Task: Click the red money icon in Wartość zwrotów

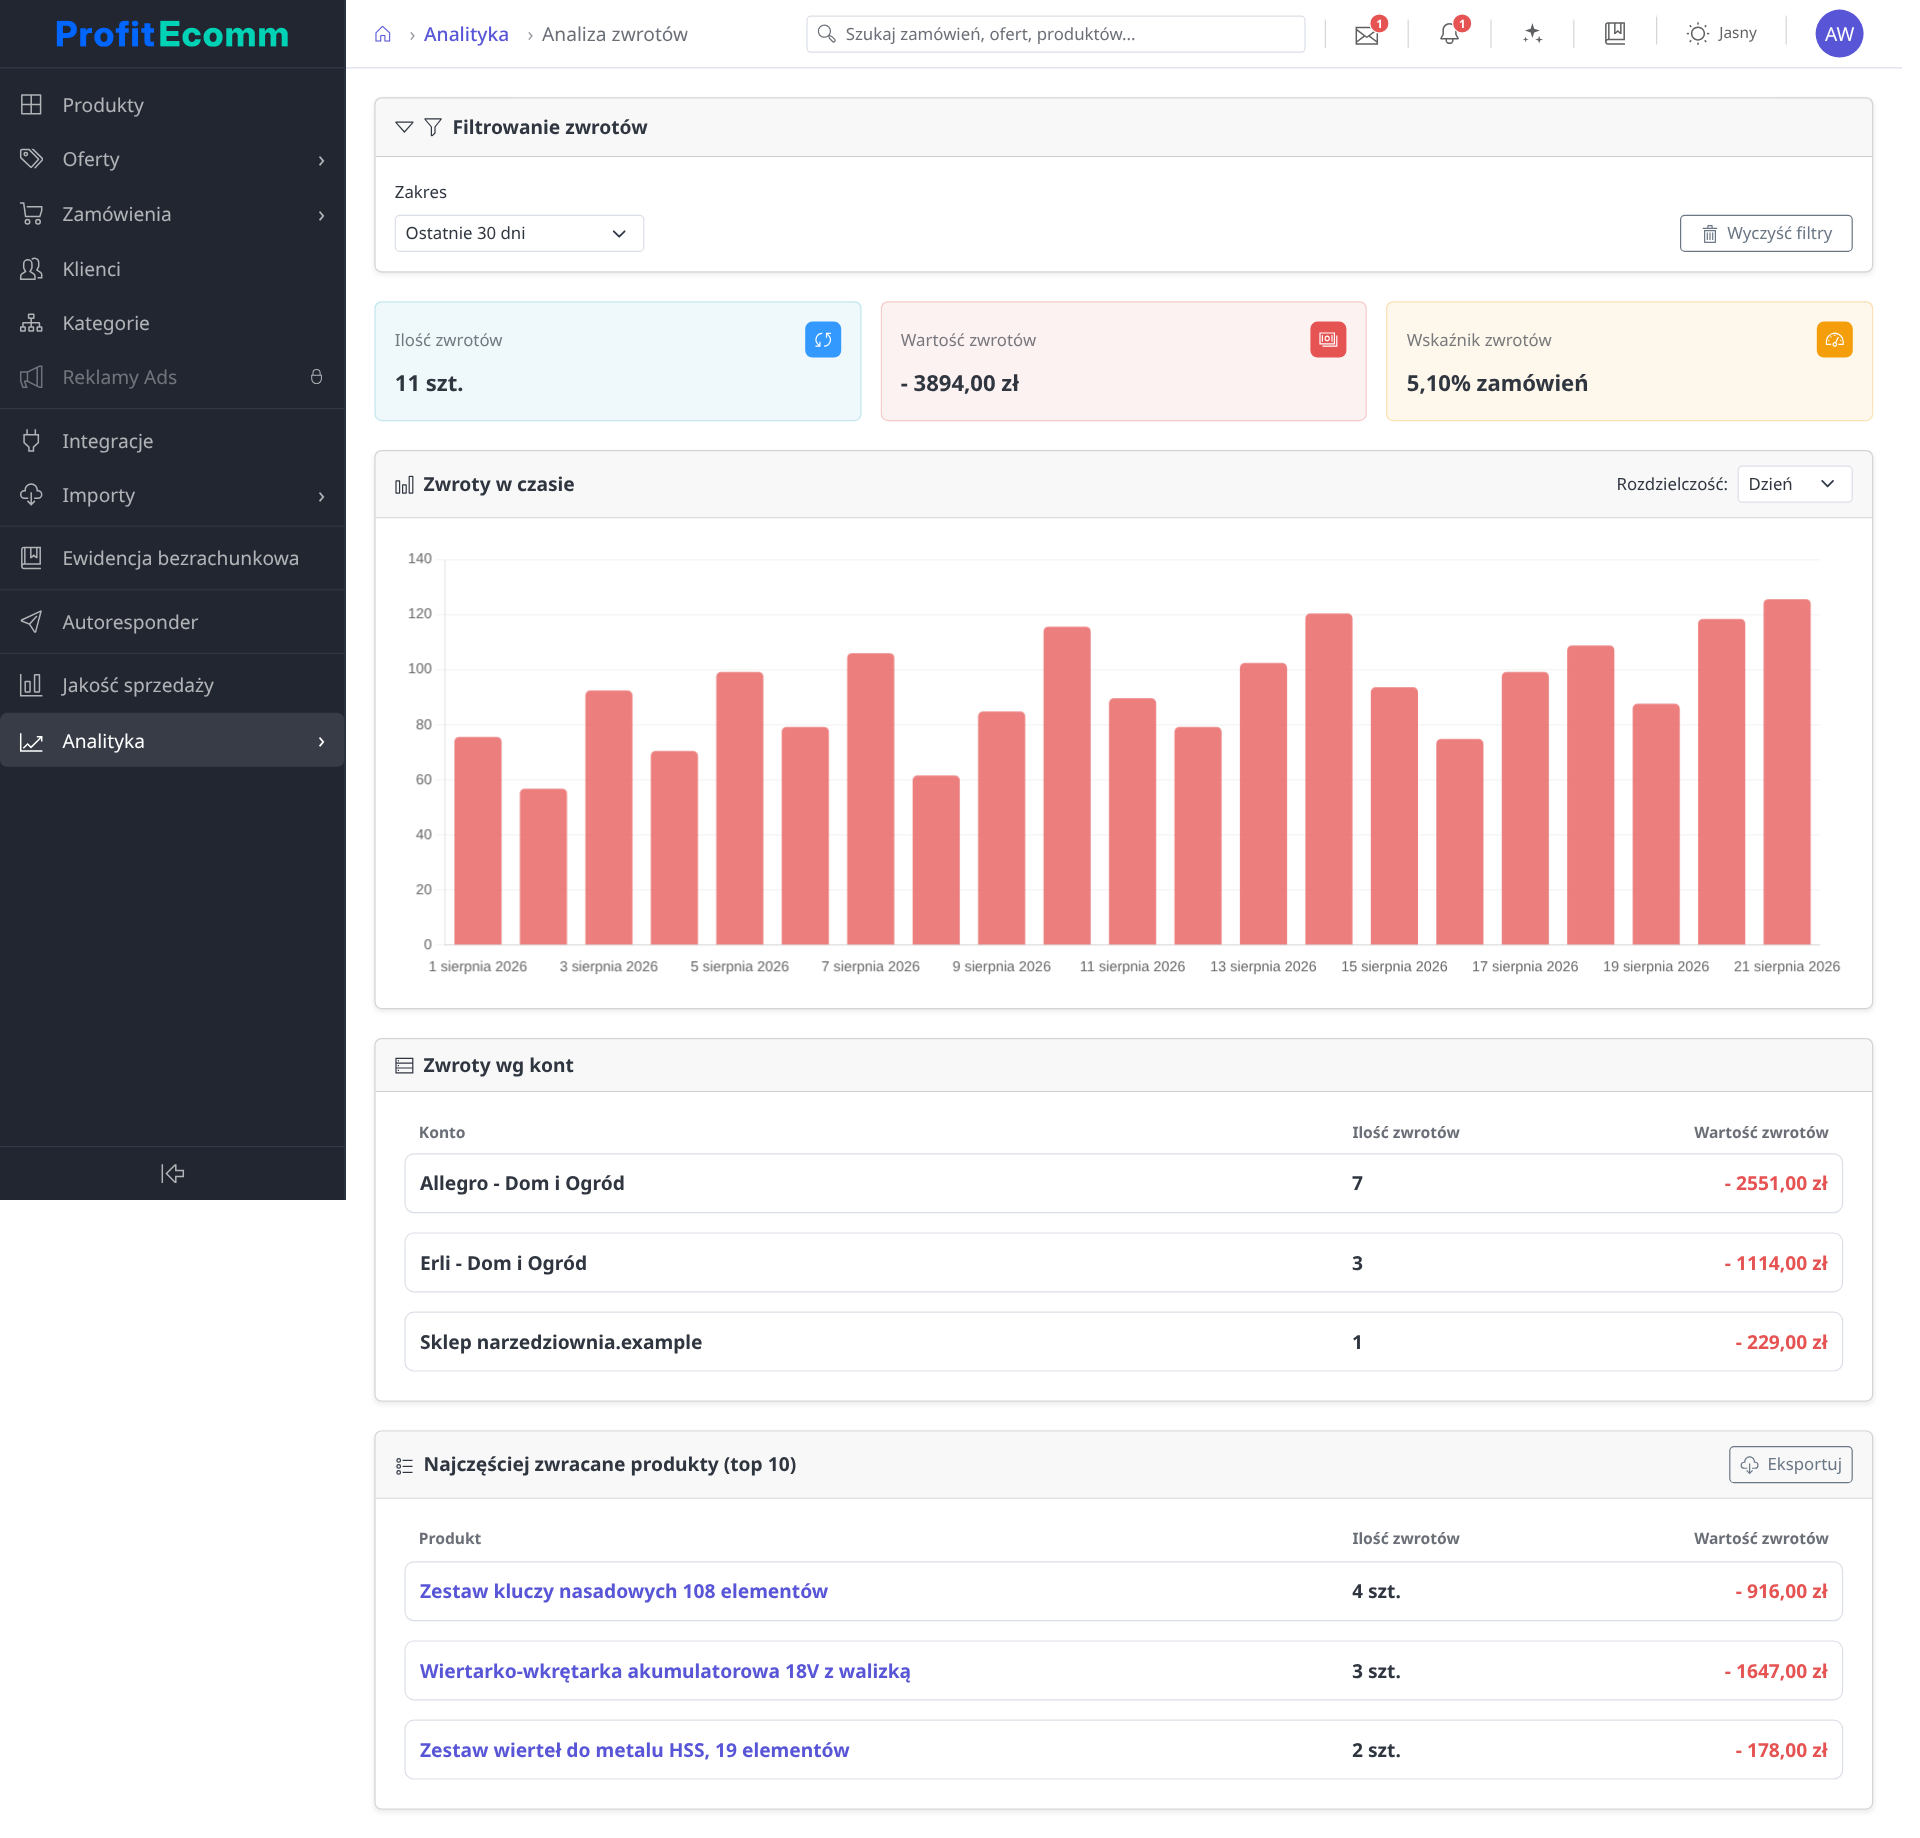Action: tap(1328, 340)
